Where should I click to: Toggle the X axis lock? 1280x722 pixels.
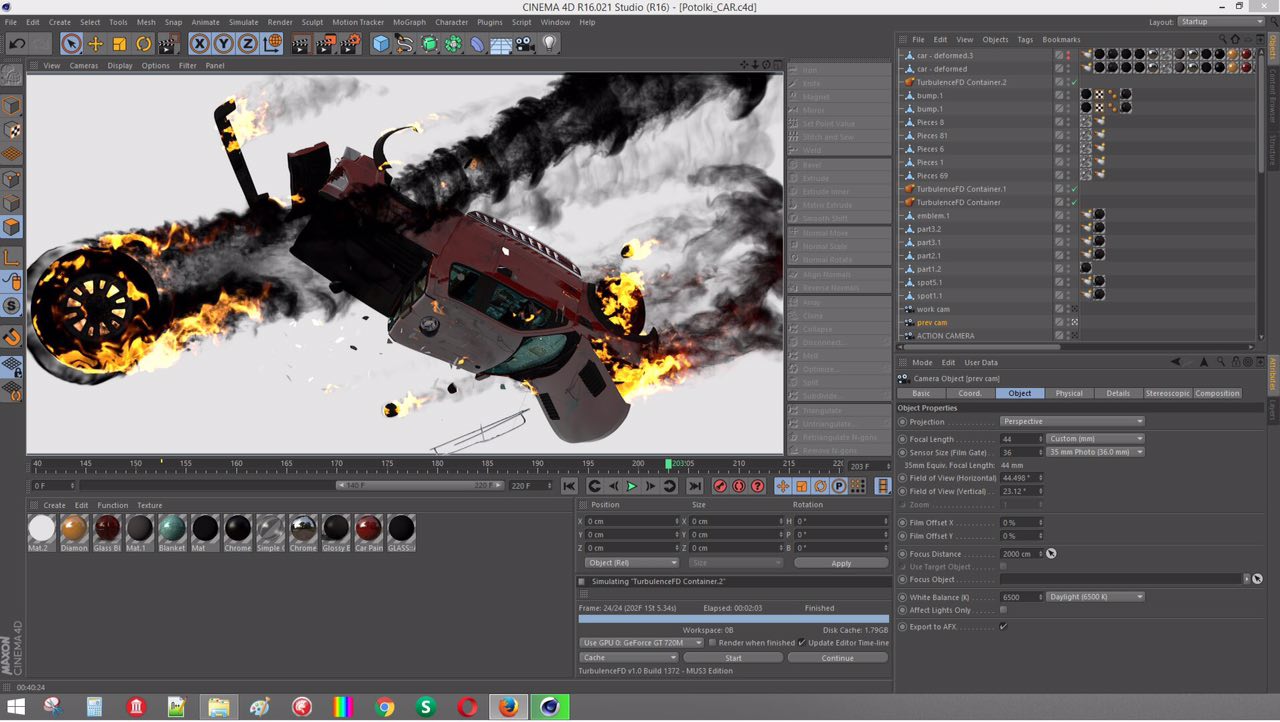click(x=200, y=43)
